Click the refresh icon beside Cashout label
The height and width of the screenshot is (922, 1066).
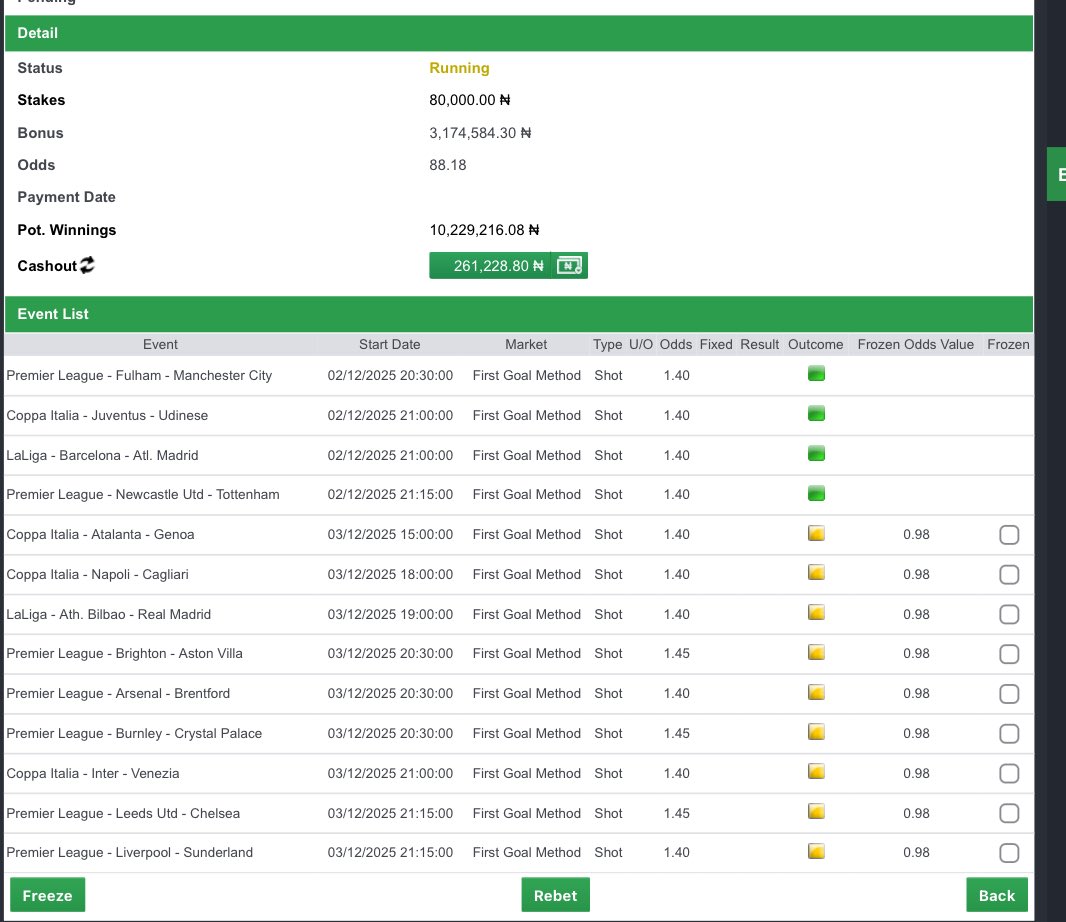[x=85, y=265]
